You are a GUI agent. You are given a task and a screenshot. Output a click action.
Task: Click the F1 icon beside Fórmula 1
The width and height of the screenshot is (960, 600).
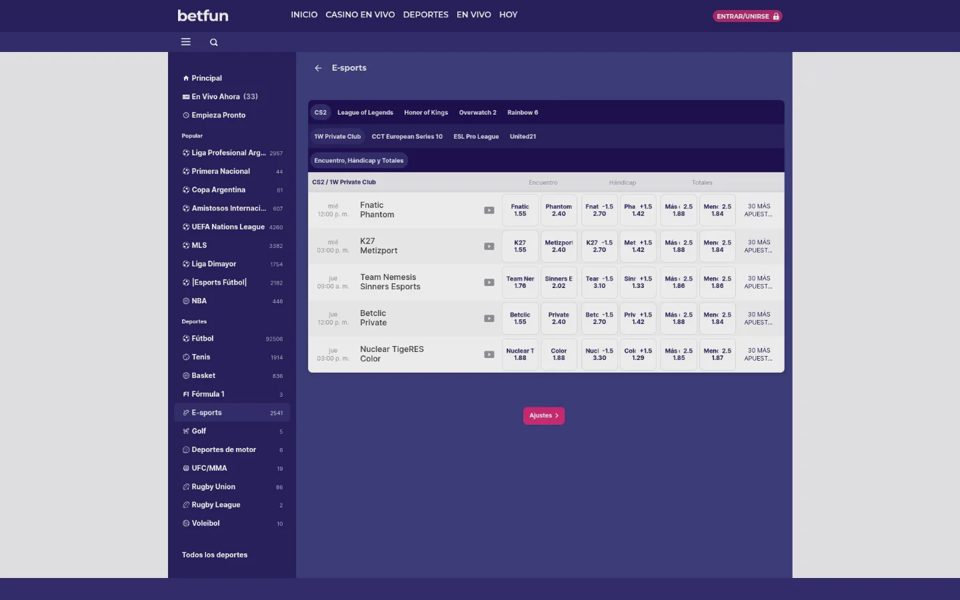(x=186, y=394)
